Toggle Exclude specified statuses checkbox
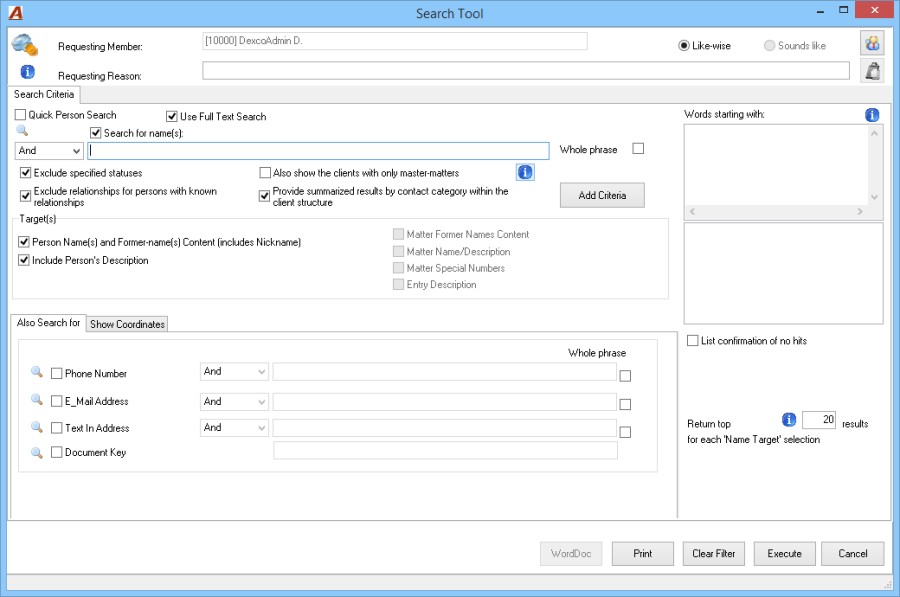Screen dimensions: 900x597 coord(25,173)
